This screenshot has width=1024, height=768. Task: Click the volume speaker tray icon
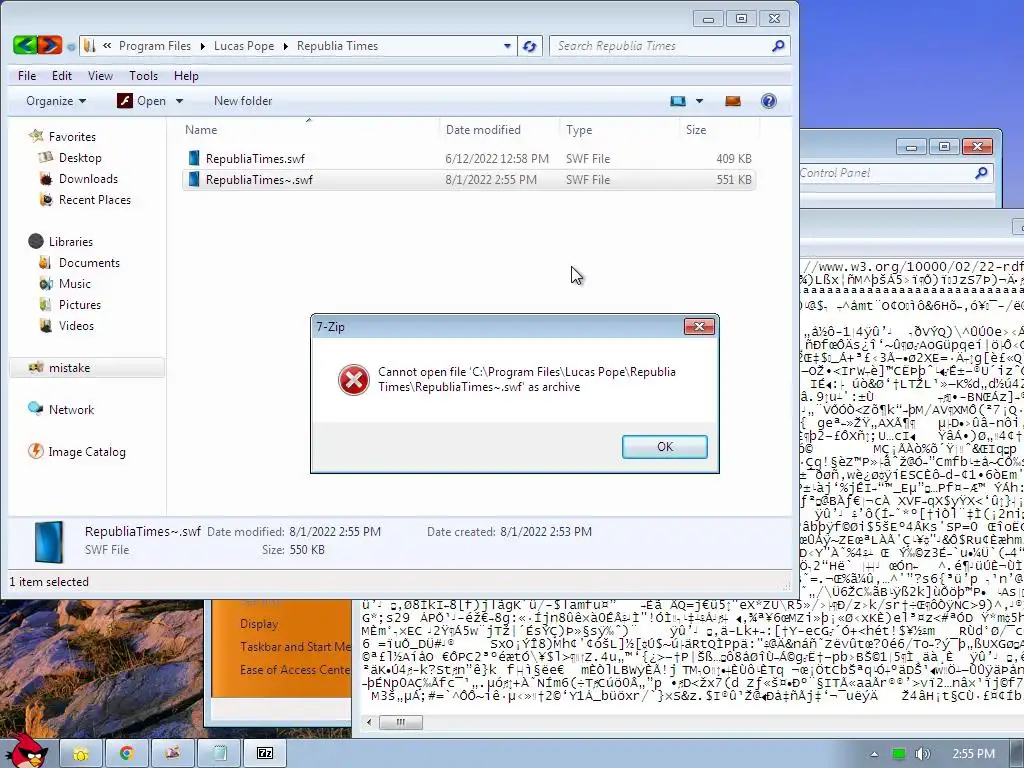tap(922, 754)
